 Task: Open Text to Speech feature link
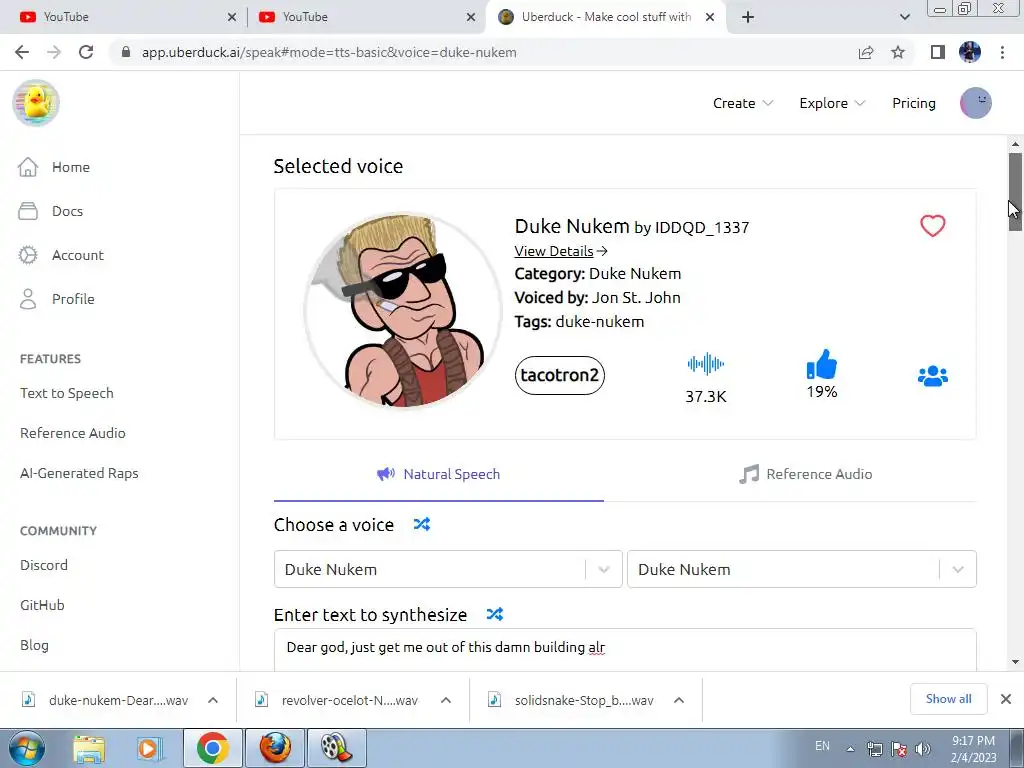(x=67, y=393)
